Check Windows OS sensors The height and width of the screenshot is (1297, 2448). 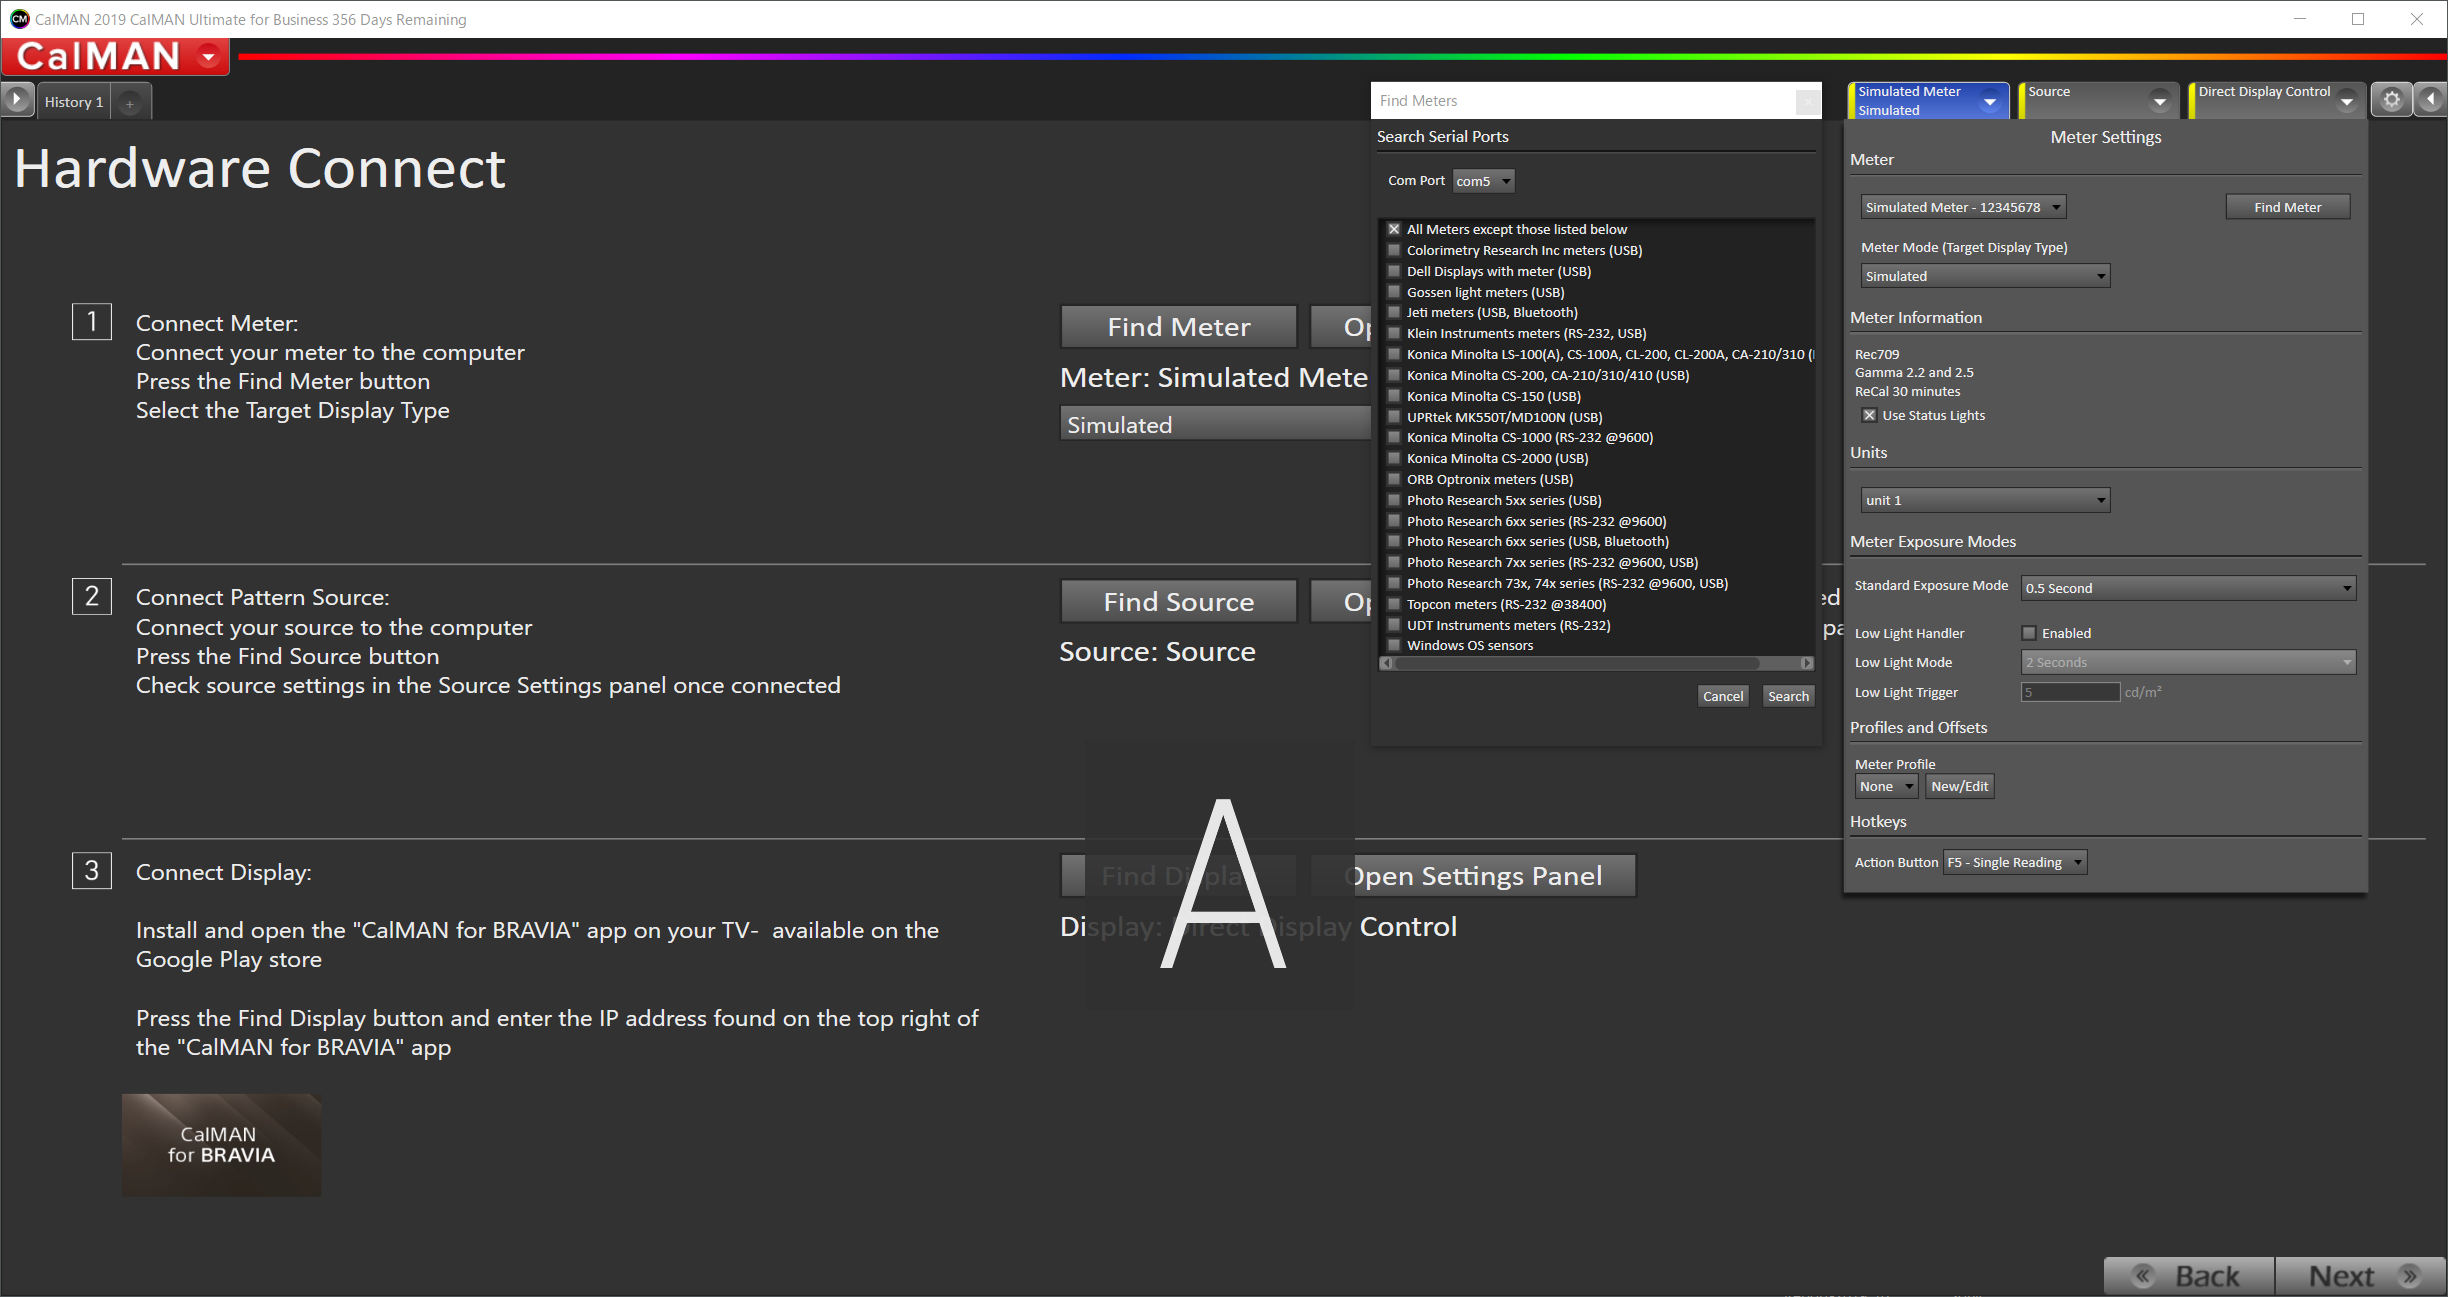[1394, 645]
